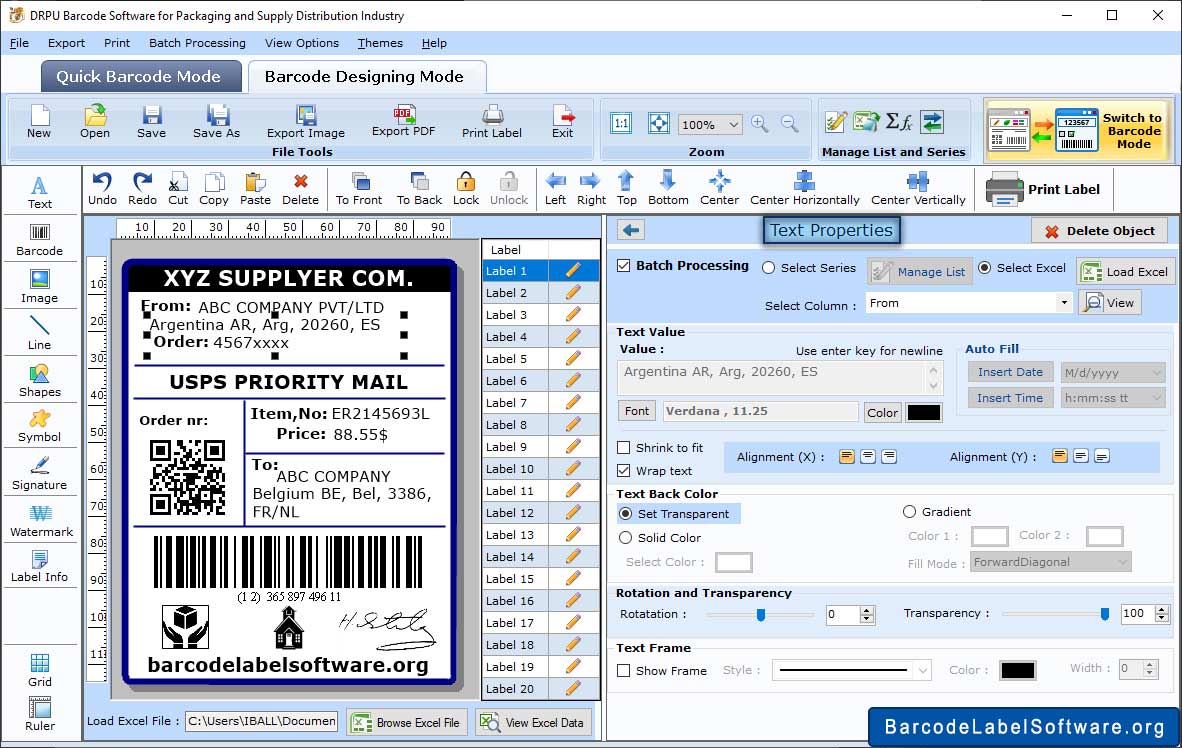Viewport: 1182px width, 748px height.
Task: Open the Themes menu
Action: (x=380, y=43)
